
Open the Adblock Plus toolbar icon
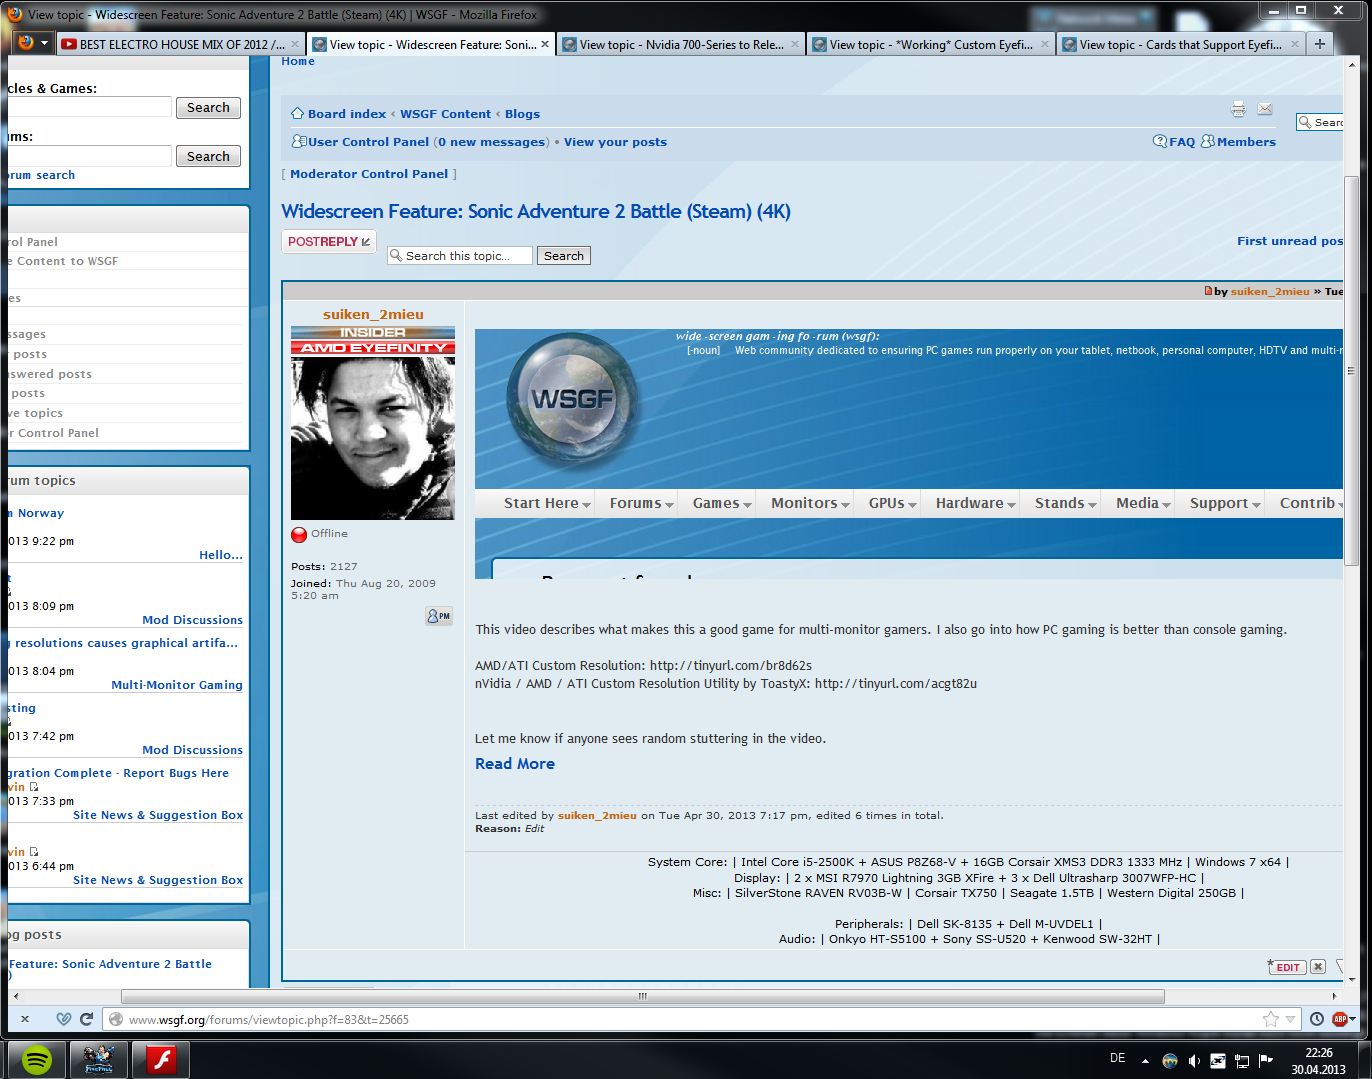point(1340,1019)
